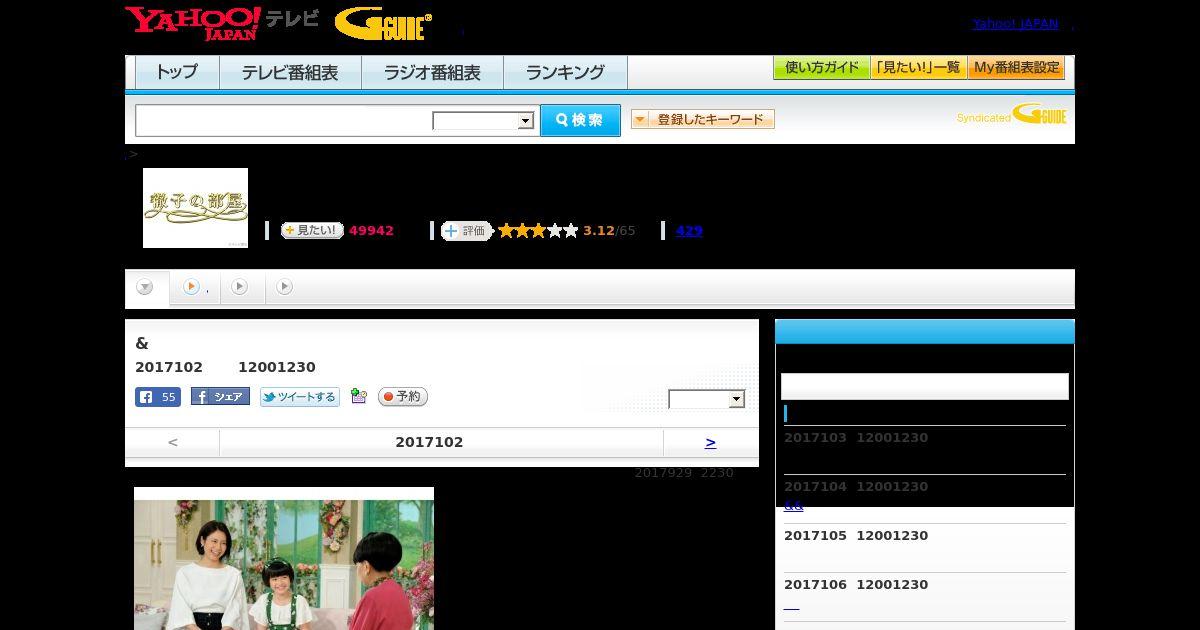Open the Yahoo! JAPAN テレビ logo
1200x630 pixels.
pos(222,22)
